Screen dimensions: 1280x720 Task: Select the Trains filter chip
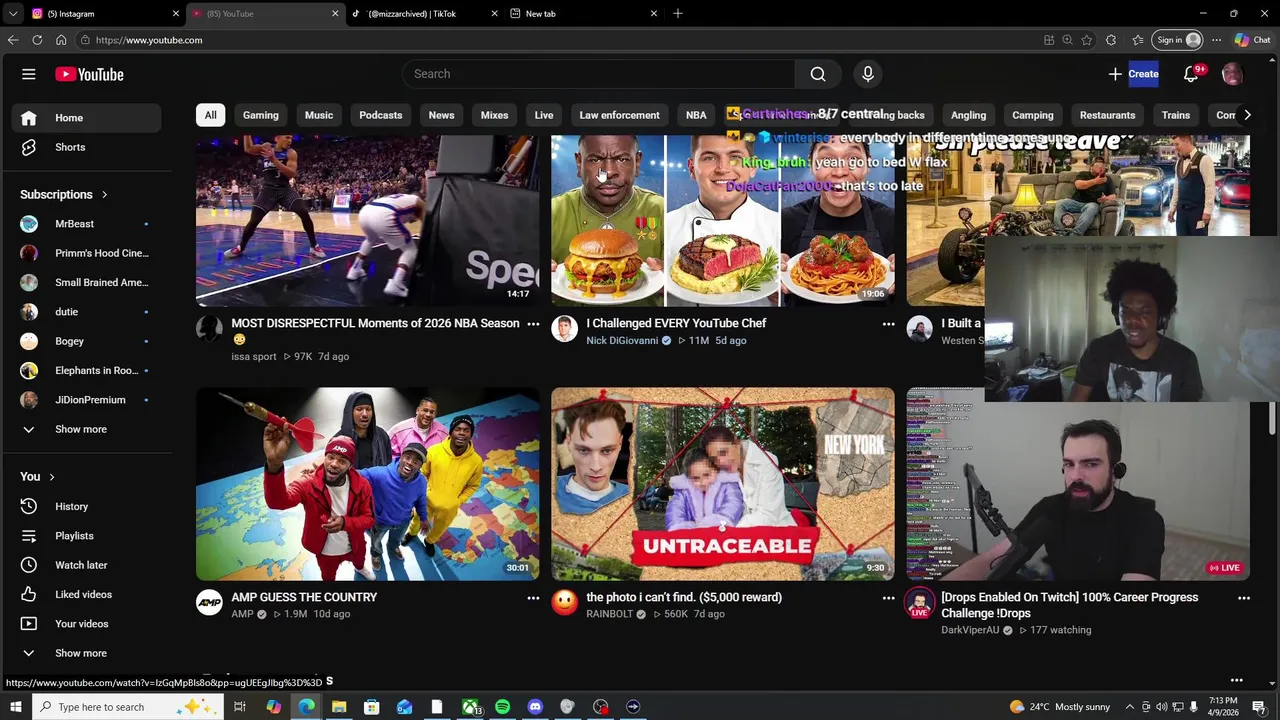[x=1176, y=115]
